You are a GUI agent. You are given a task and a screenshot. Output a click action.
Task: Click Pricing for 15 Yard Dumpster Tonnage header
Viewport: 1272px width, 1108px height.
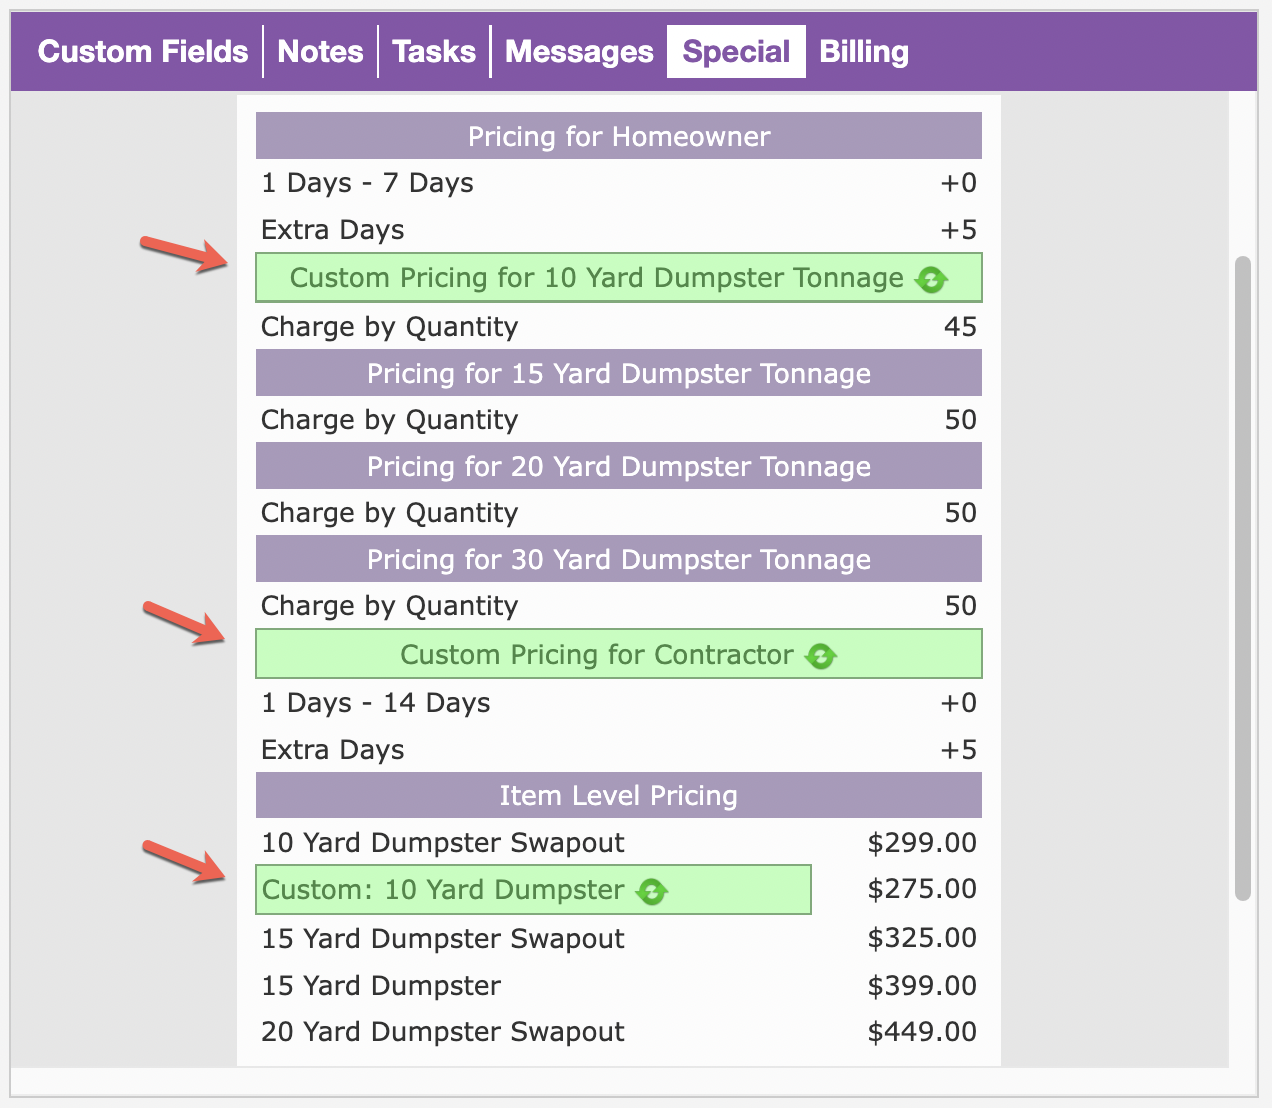point(619,373)
